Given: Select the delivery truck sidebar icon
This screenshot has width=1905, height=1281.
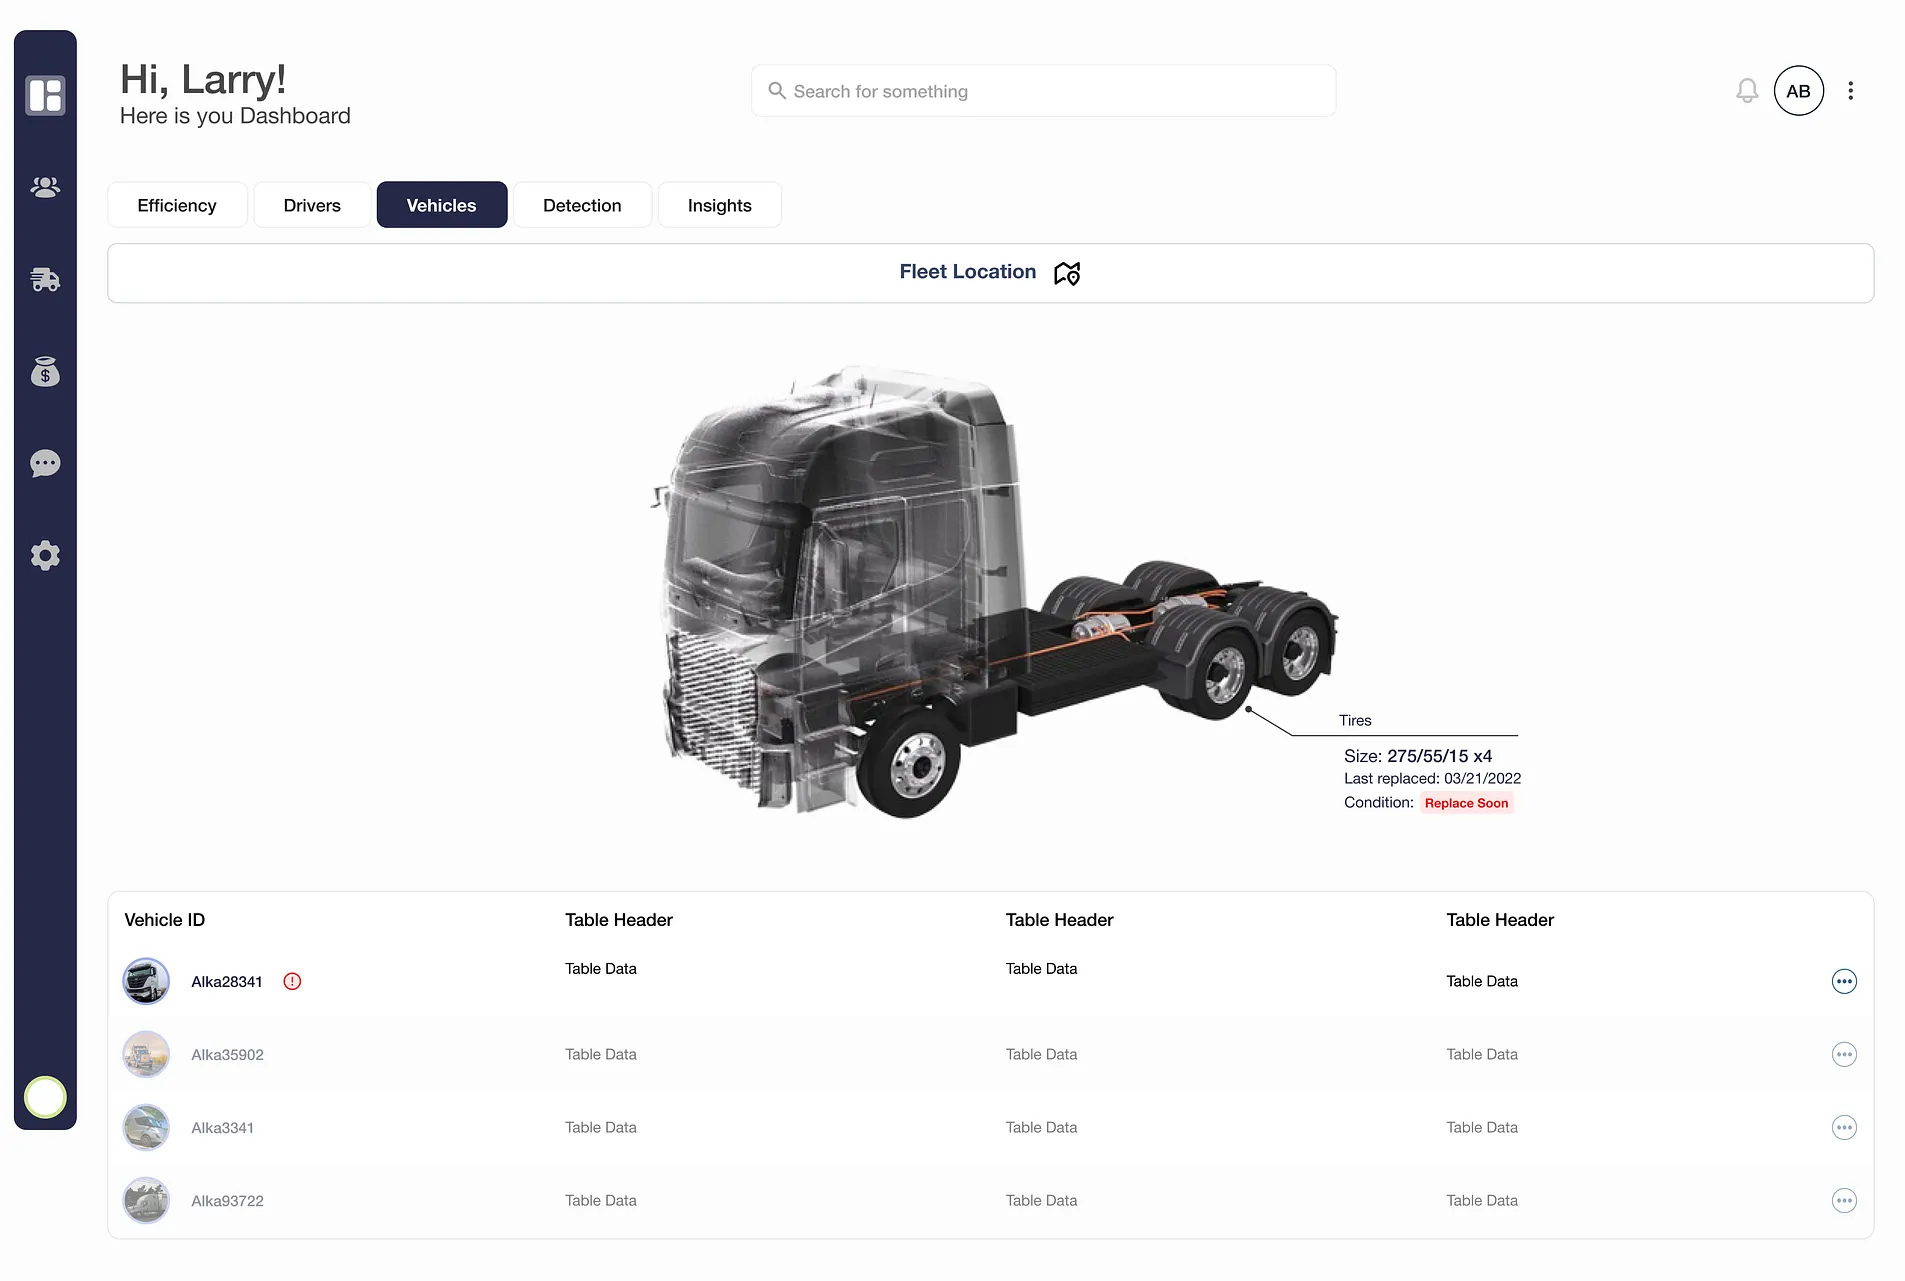Looking at the screenshot, I should point(45,280).
